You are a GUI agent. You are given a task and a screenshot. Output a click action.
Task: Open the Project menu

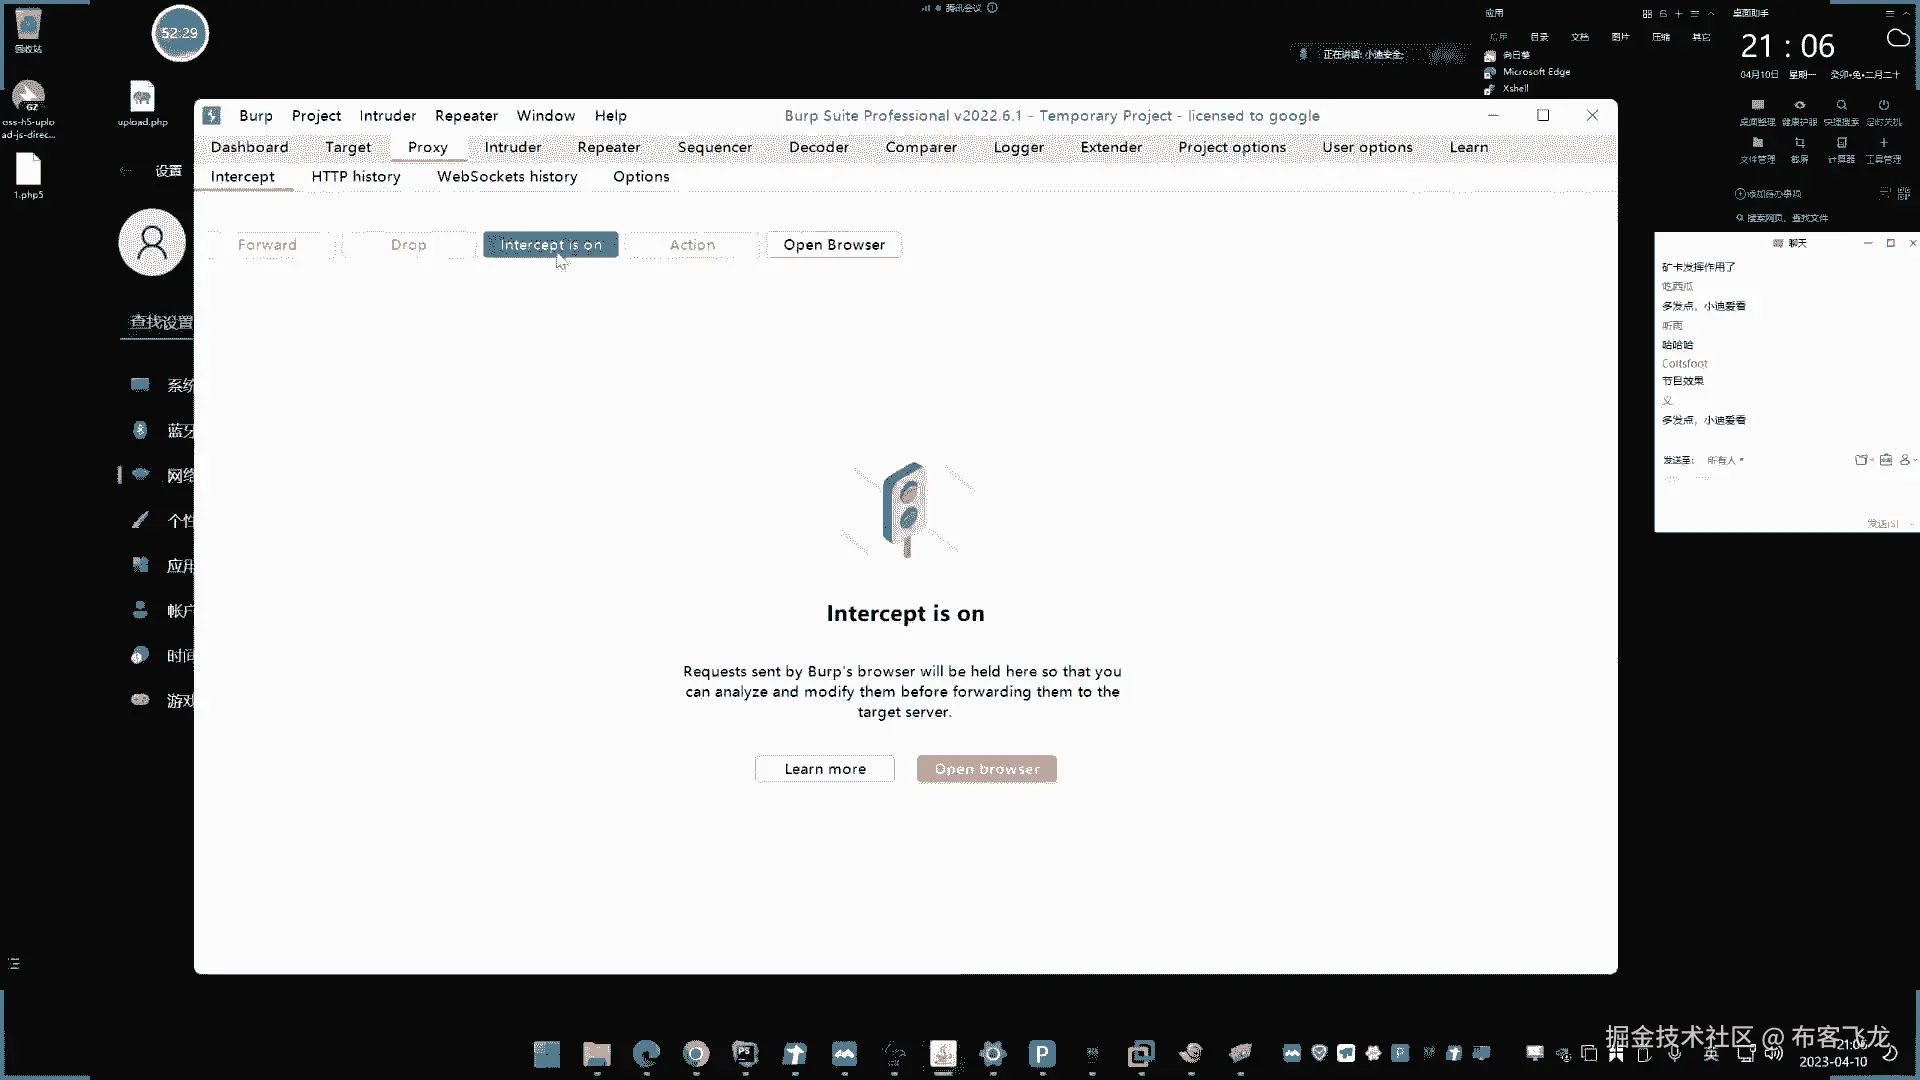[x=316, y=116]
